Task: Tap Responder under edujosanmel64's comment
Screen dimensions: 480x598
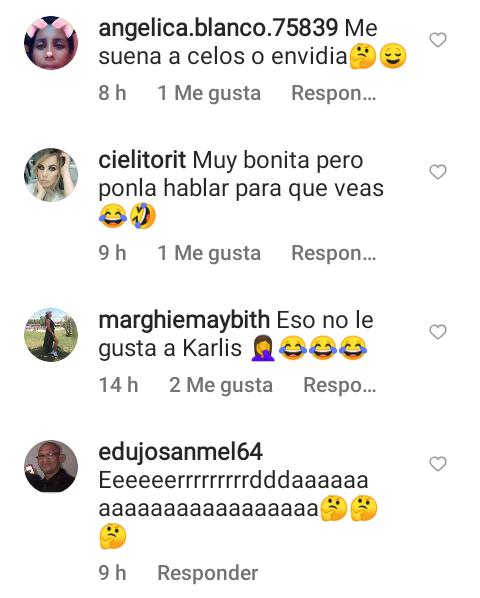Action: (x=208, y=573)
